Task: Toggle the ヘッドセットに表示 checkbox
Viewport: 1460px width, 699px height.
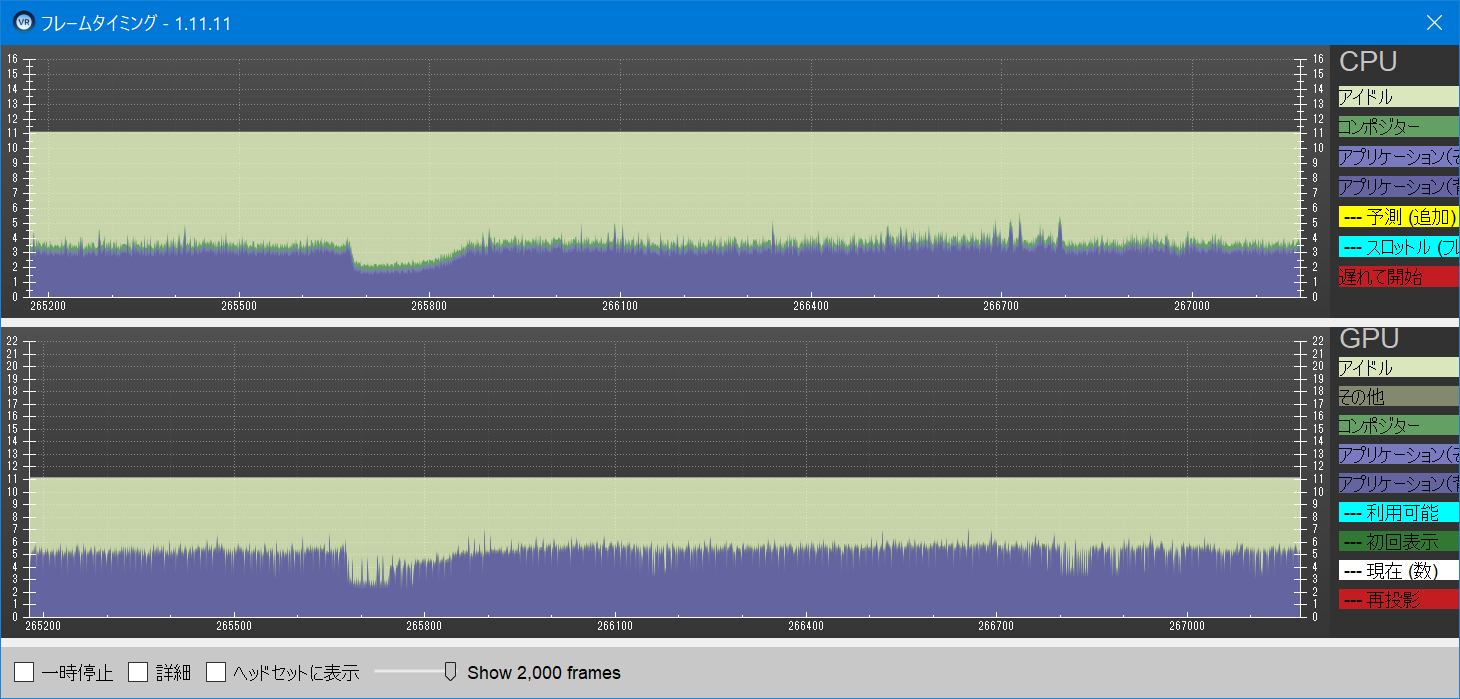Action: [x=216, y=672]
